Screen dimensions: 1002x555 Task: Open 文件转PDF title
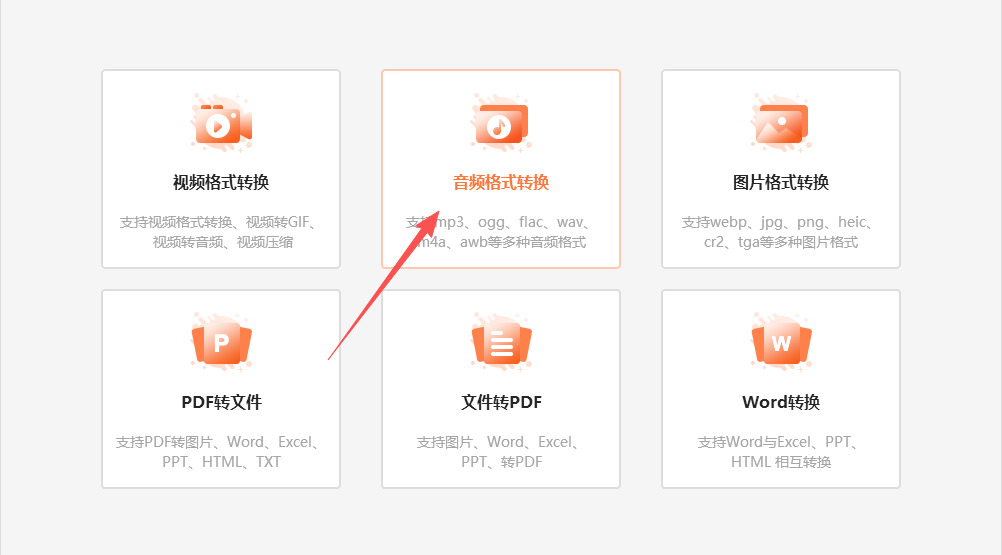501,402
